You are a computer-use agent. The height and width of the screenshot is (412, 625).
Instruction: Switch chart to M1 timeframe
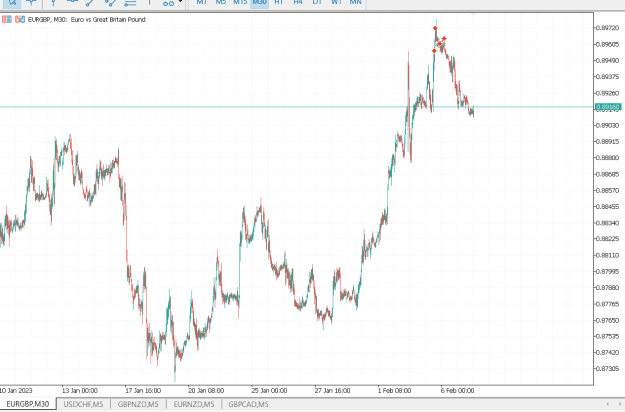[202, 2]
